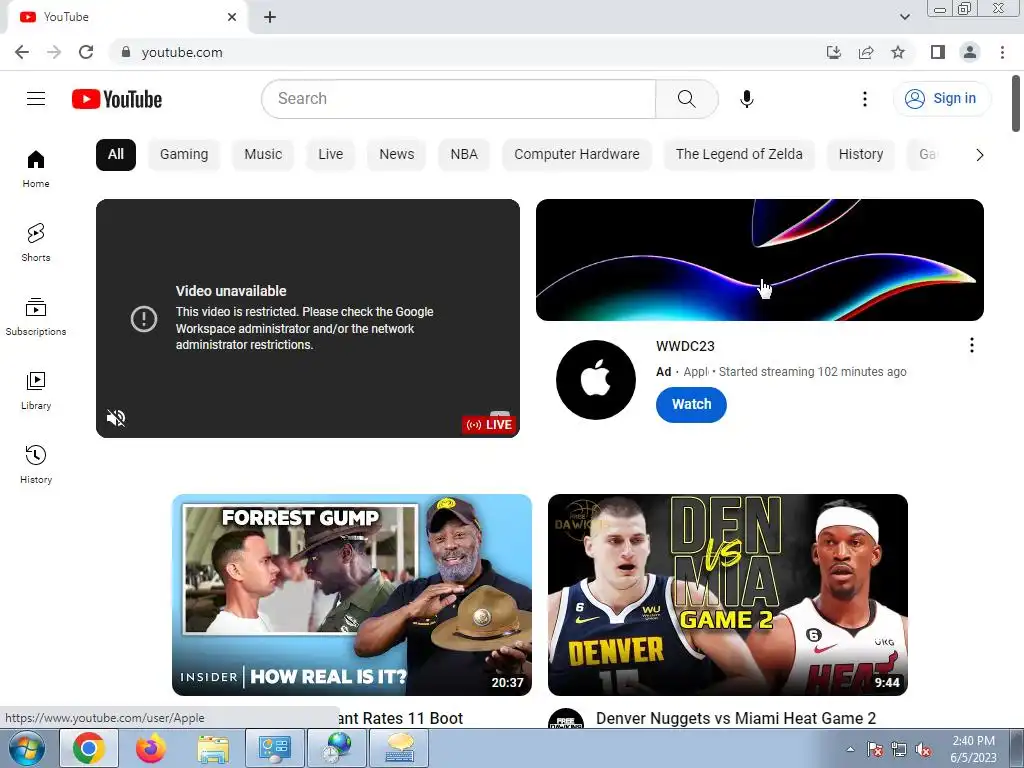Viewport: 1024px width, 768px height.
Task: Select the News filter chip
Action: [396, 155]
